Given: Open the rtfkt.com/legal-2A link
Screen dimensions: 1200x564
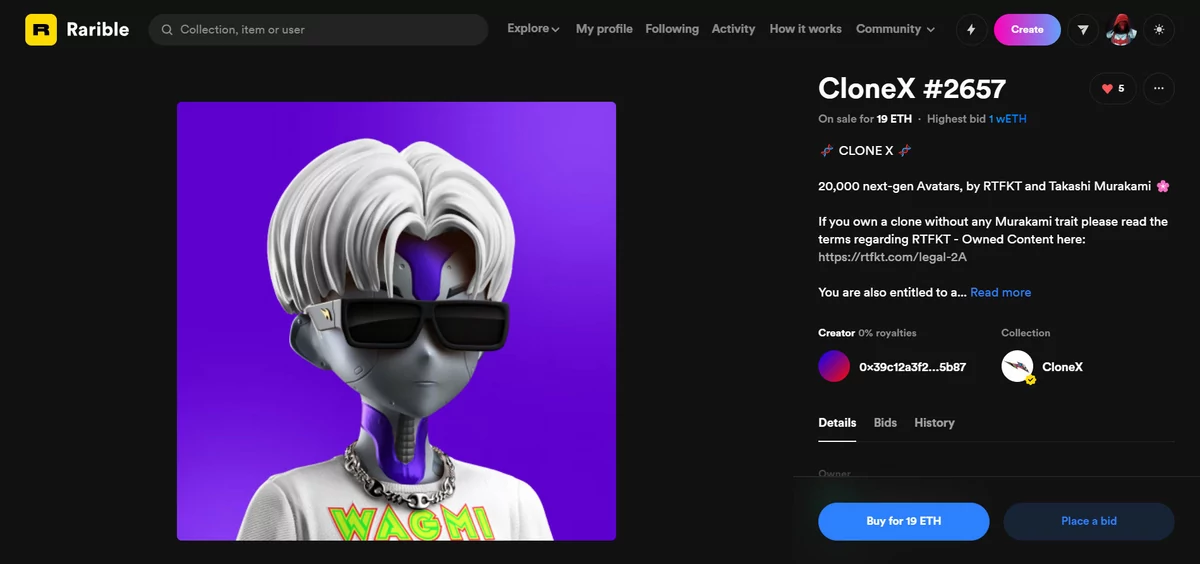Looking at the screenshot, I should [892, 257].
